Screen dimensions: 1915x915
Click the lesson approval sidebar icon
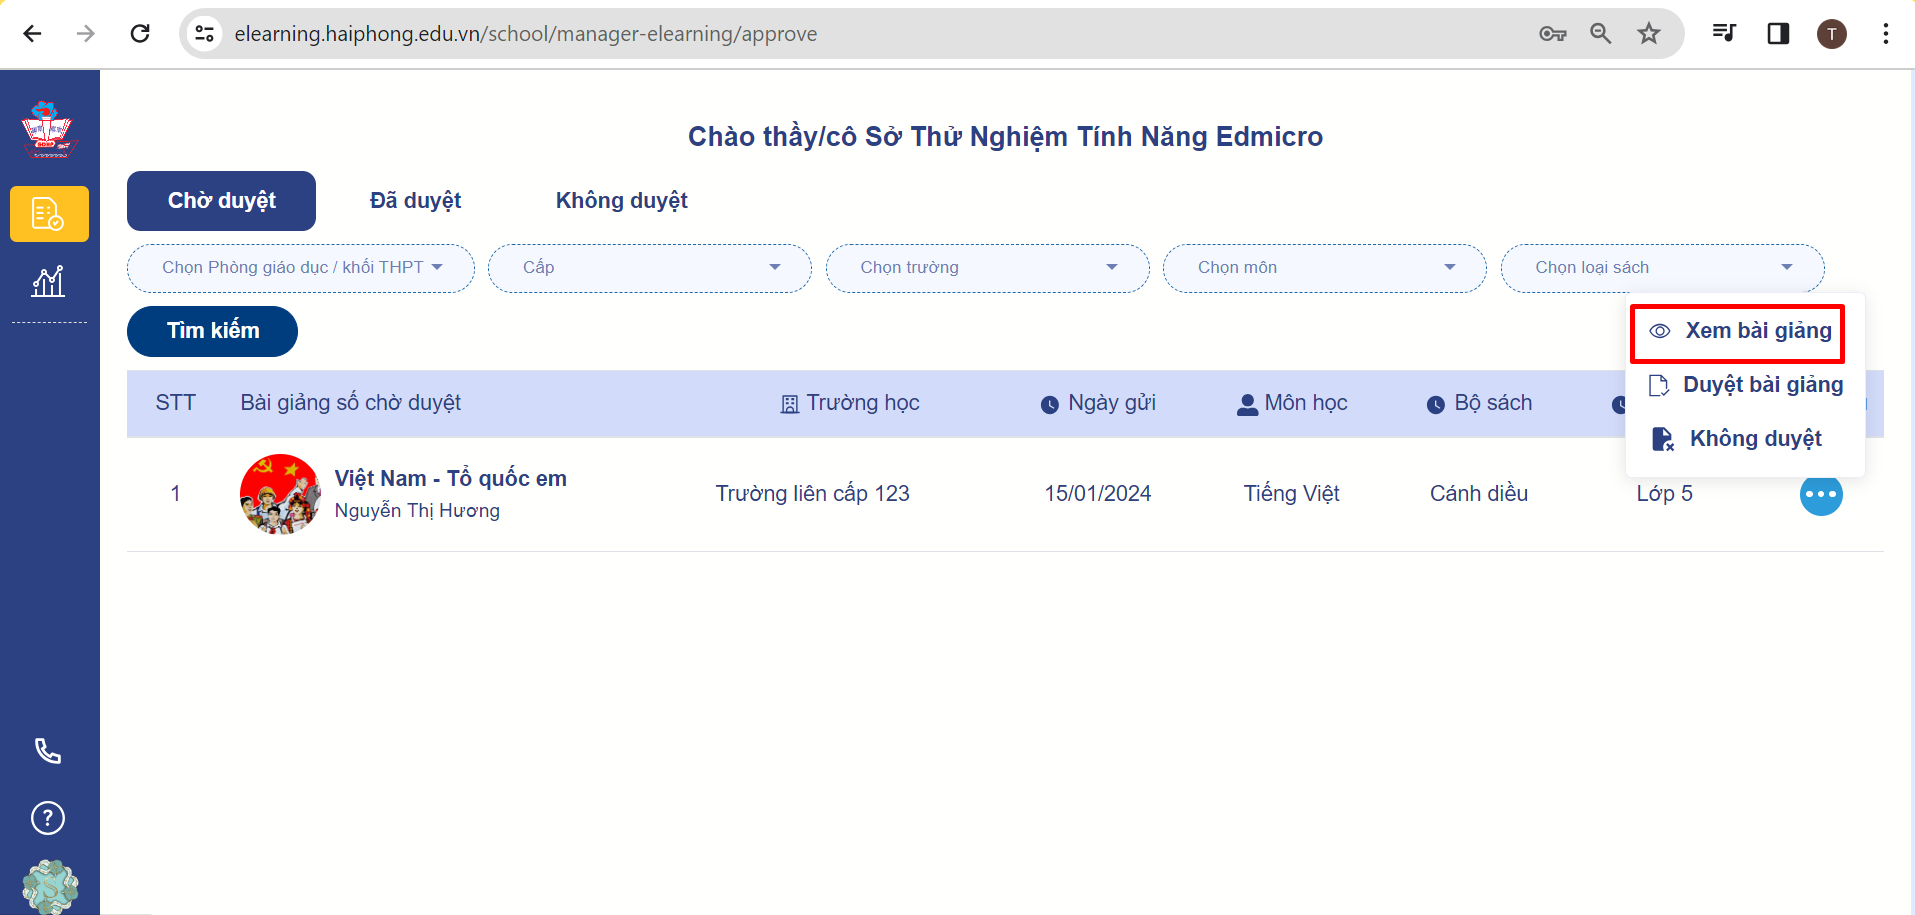[x=49, y=214]
